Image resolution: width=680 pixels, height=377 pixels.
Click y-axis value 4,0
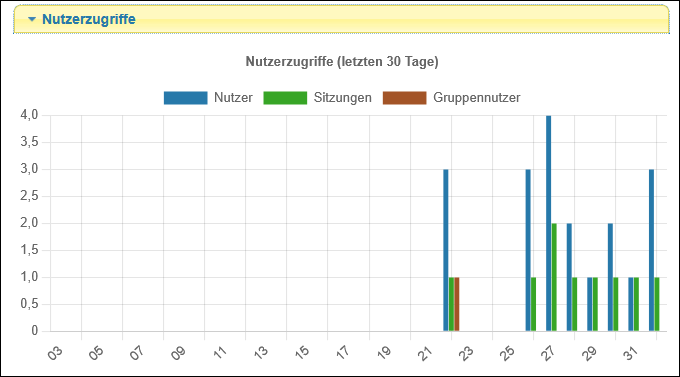(29, 115)
